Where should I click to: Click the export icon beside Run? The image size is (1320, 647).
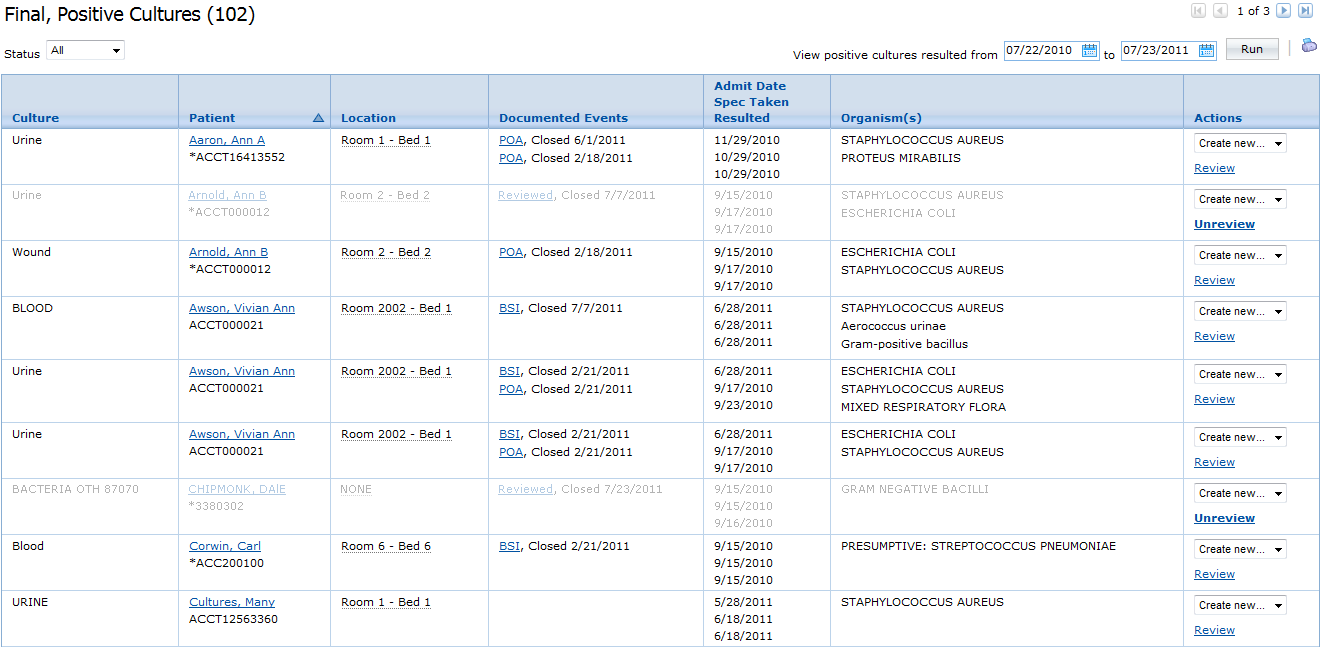[1309, 46]
